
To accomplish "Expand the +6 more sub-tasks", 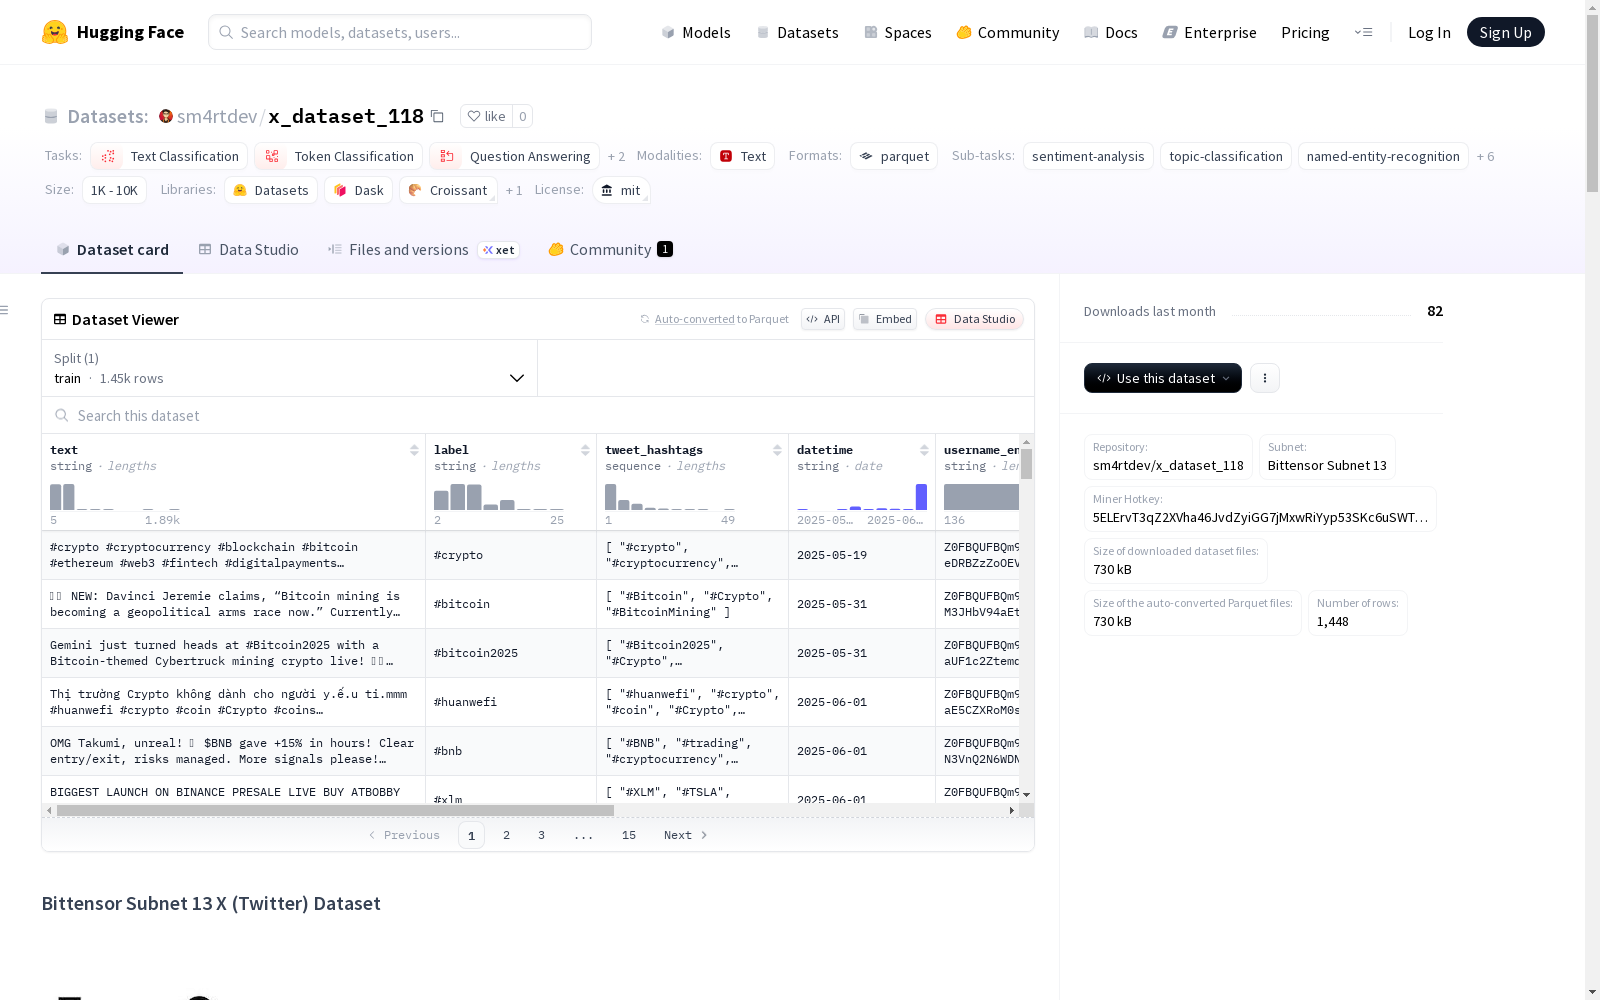I will coord(1486,156).
